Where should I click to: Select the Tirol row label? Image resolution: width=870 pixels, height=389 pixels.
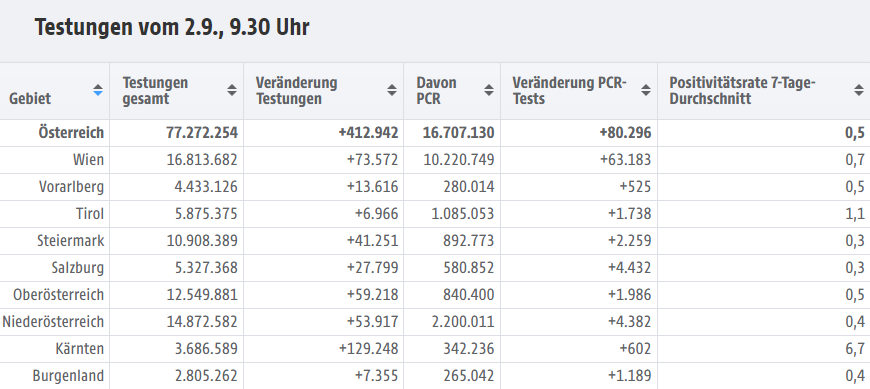[90, 214]
